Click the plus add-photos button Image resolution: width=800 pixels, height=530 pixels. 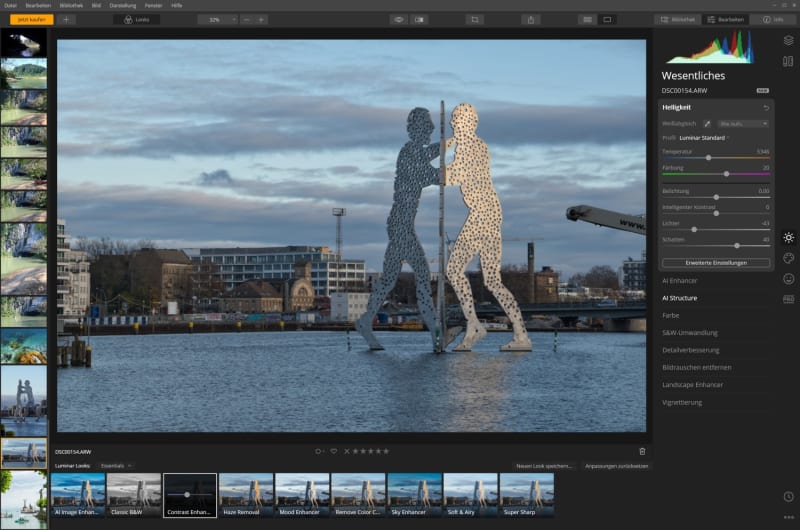click(66, 19)
